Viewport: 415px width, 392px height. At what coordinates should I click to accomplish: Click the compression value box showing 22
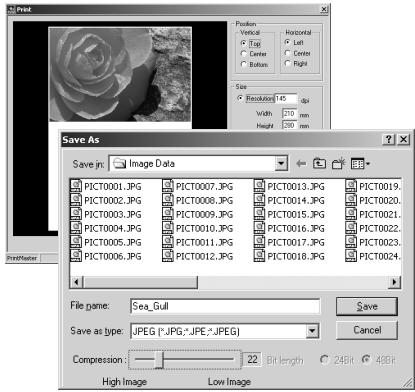click(x=252, y=360)
